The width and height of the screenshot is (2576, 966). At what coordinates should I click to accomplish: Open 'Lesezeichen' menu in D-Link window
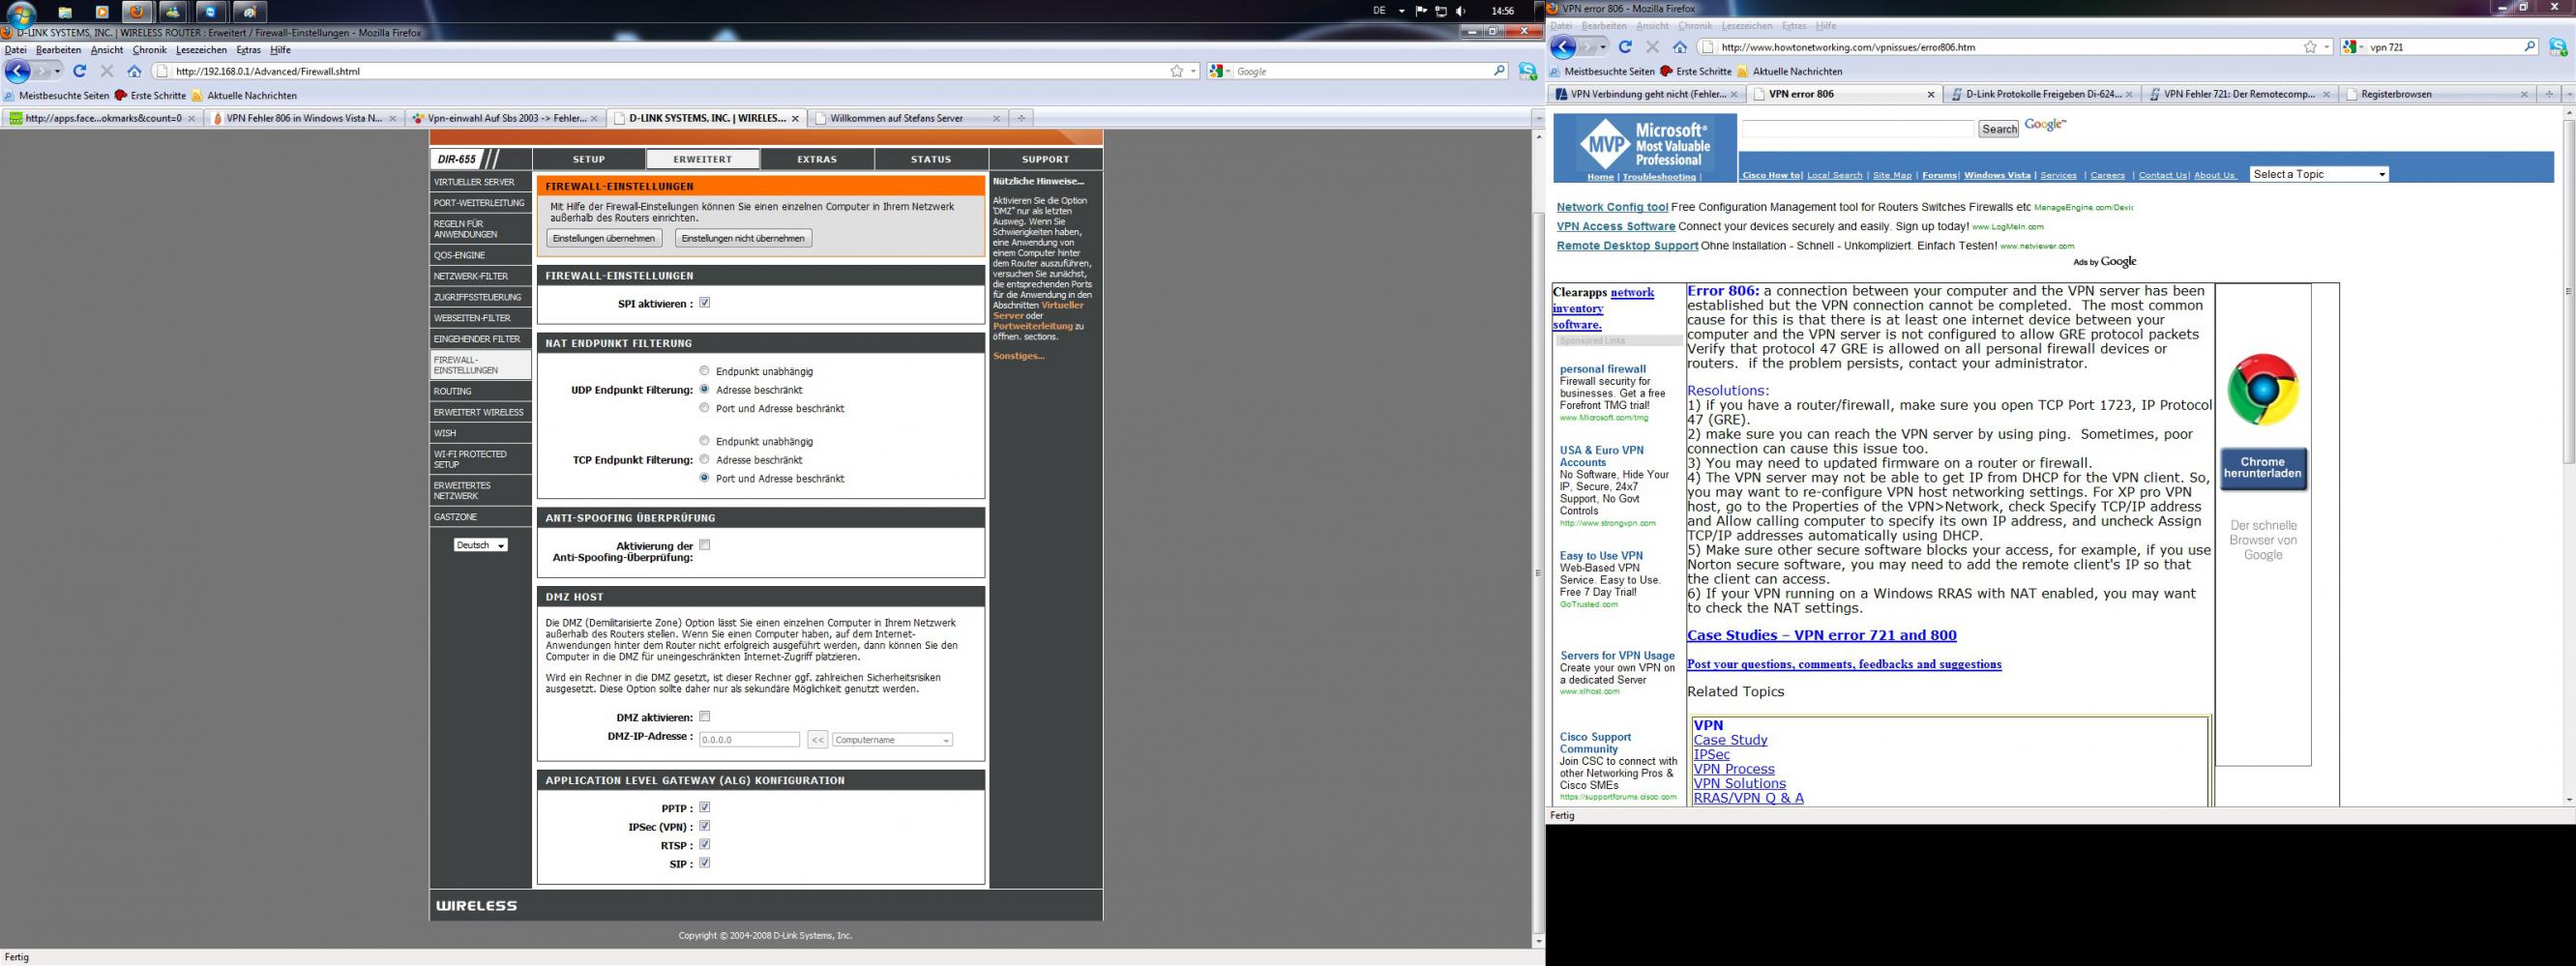201,50
